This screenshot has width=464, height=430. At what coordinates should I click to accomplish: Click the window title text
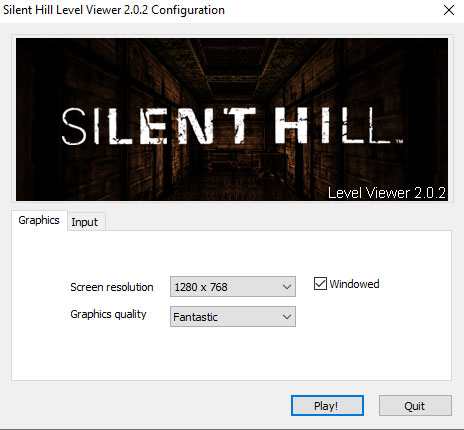pos(114,10)
